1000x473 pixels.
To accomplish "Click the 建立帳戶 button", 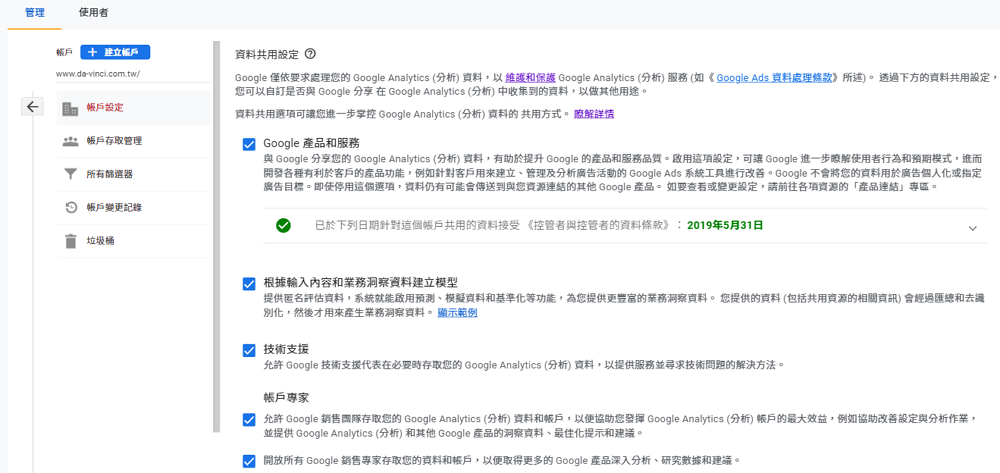I will click(x=115, y=52).
